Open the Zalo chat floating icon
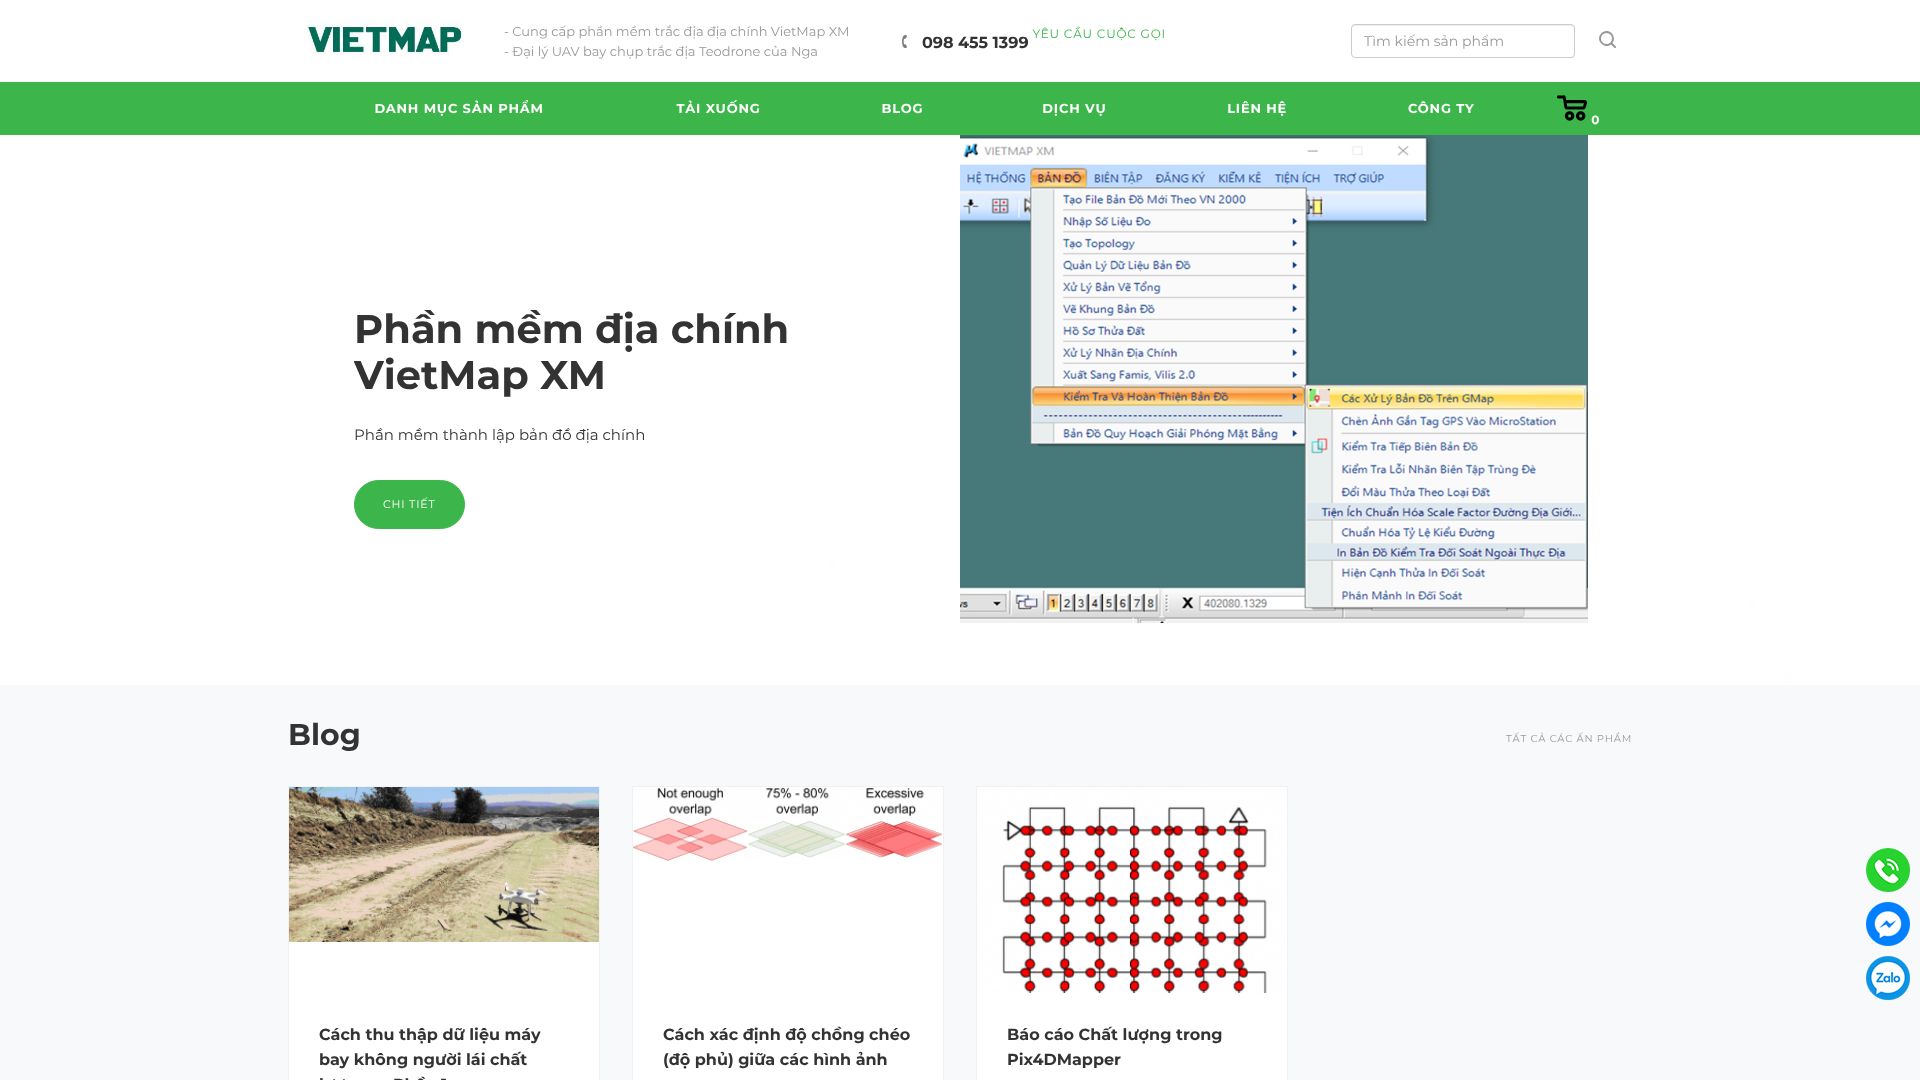1920x1080 pixels. click(1888, 978)
